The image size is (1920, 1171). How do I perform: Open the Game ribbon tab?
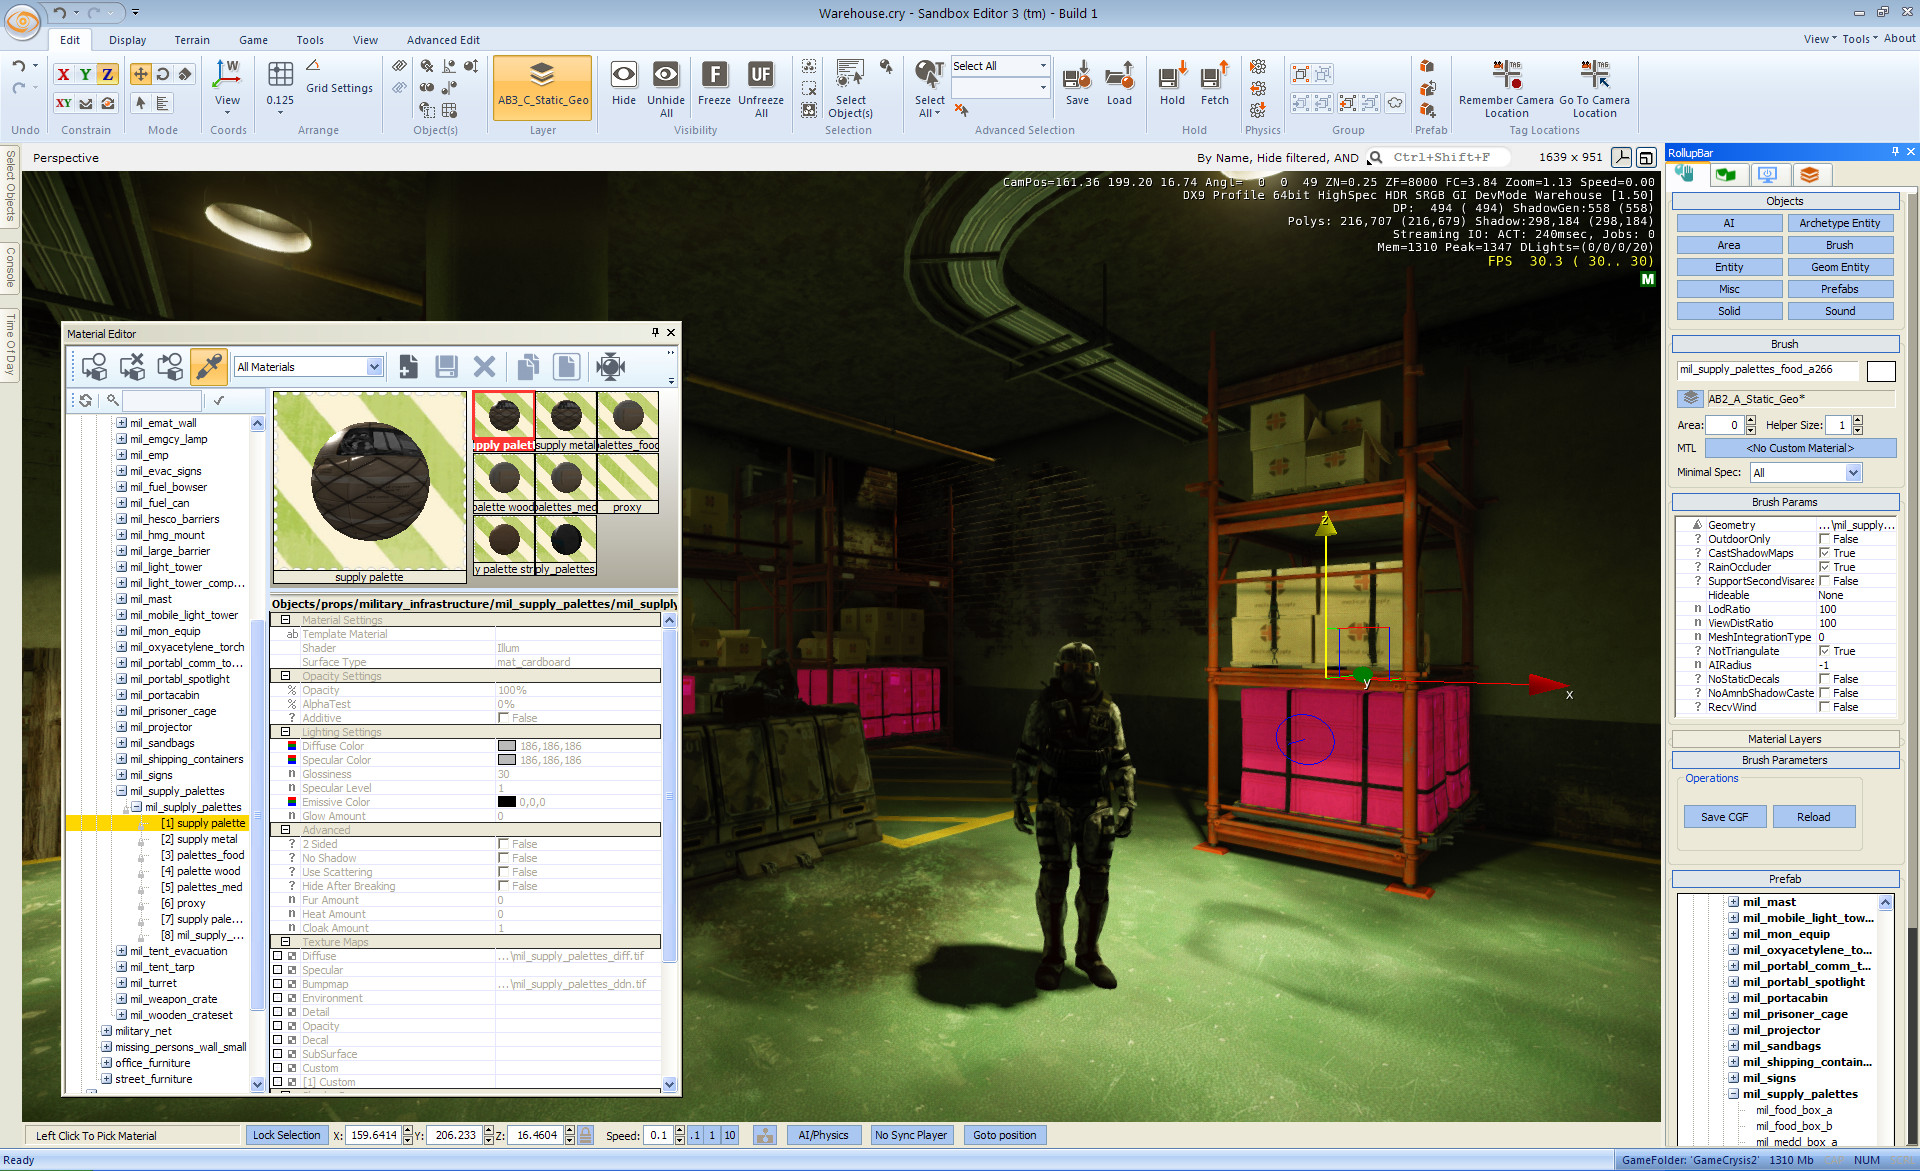point(253,40)
